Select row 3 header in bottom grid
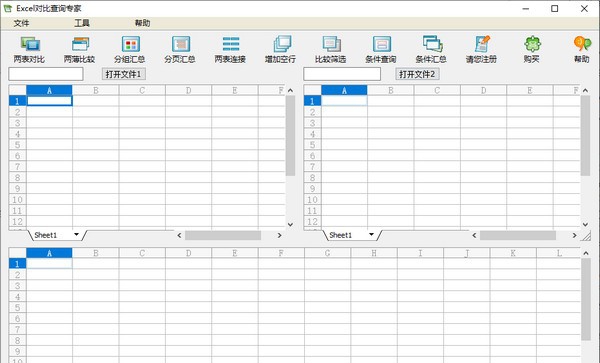This screenshot has height=363, width=600. pyautogui.click(x=18, y=286)
